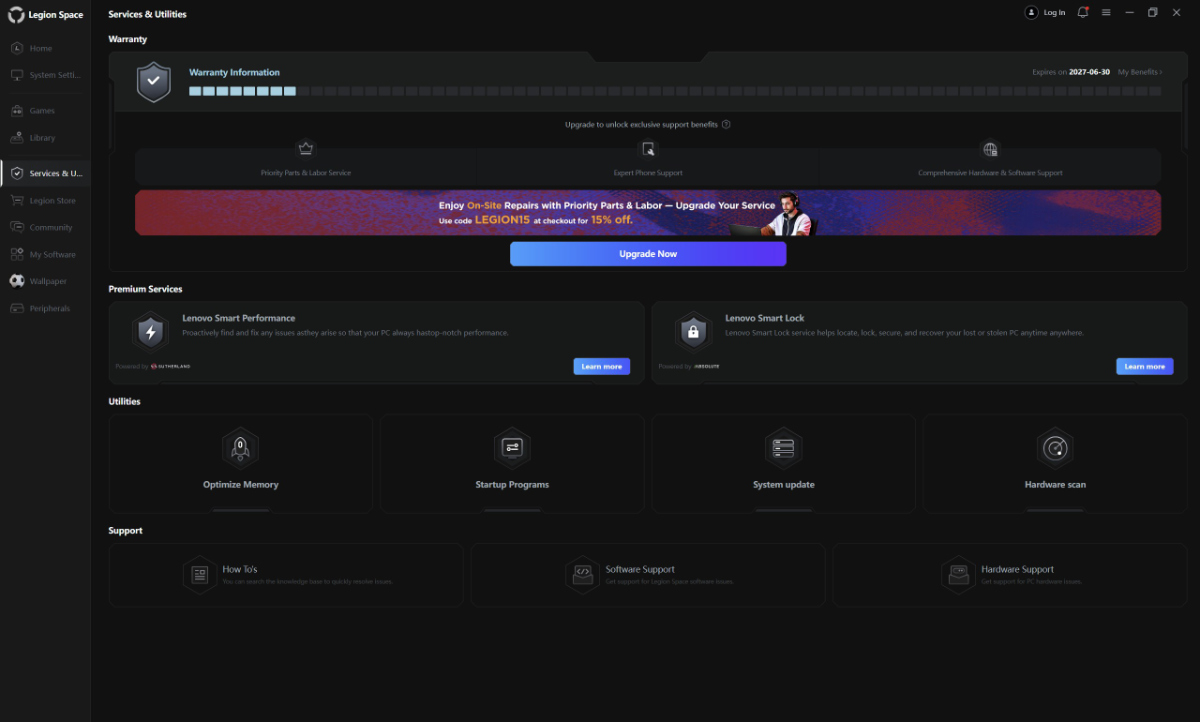The width and height of the screenshot is (1200, 722).
Task: Click Learn more for Lenovo Smart Lock
Action: tap(1145, 366)
